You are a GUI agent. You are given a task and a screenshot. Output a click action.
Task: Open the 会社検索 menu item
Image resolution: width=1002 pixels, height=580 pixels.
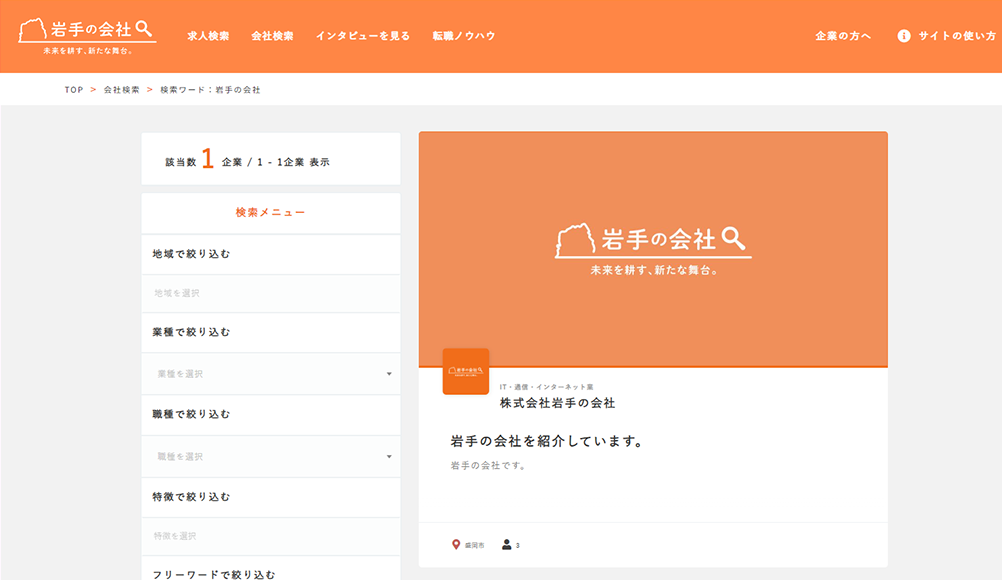click(272, 36)
